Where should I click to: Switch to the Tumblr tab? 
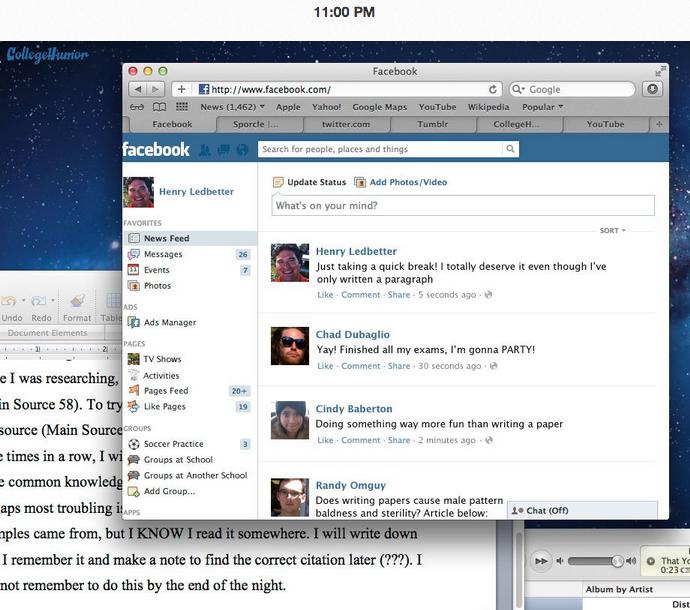tap(432, 125)
